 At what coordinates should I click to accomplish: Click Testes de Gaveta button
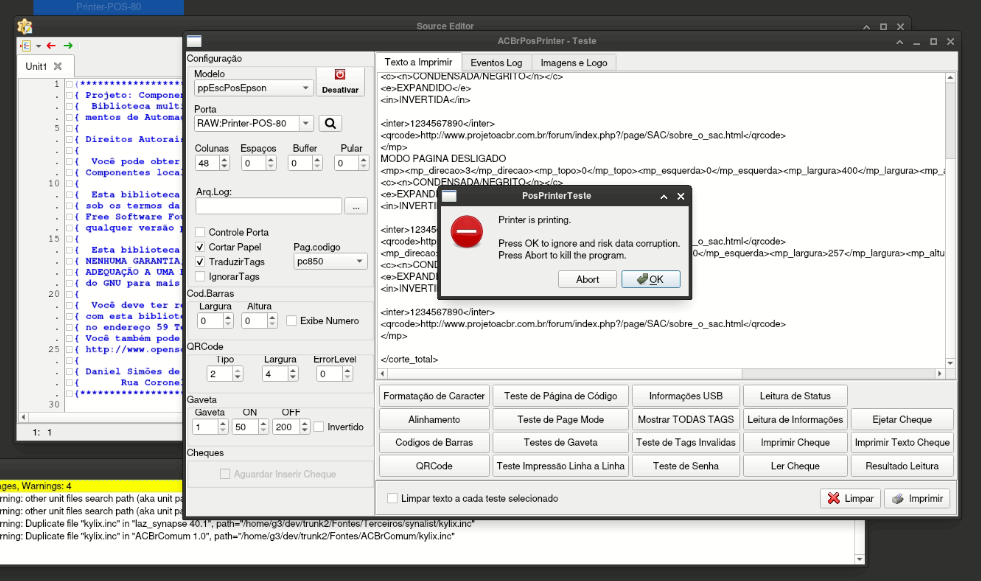click(561, 443)
